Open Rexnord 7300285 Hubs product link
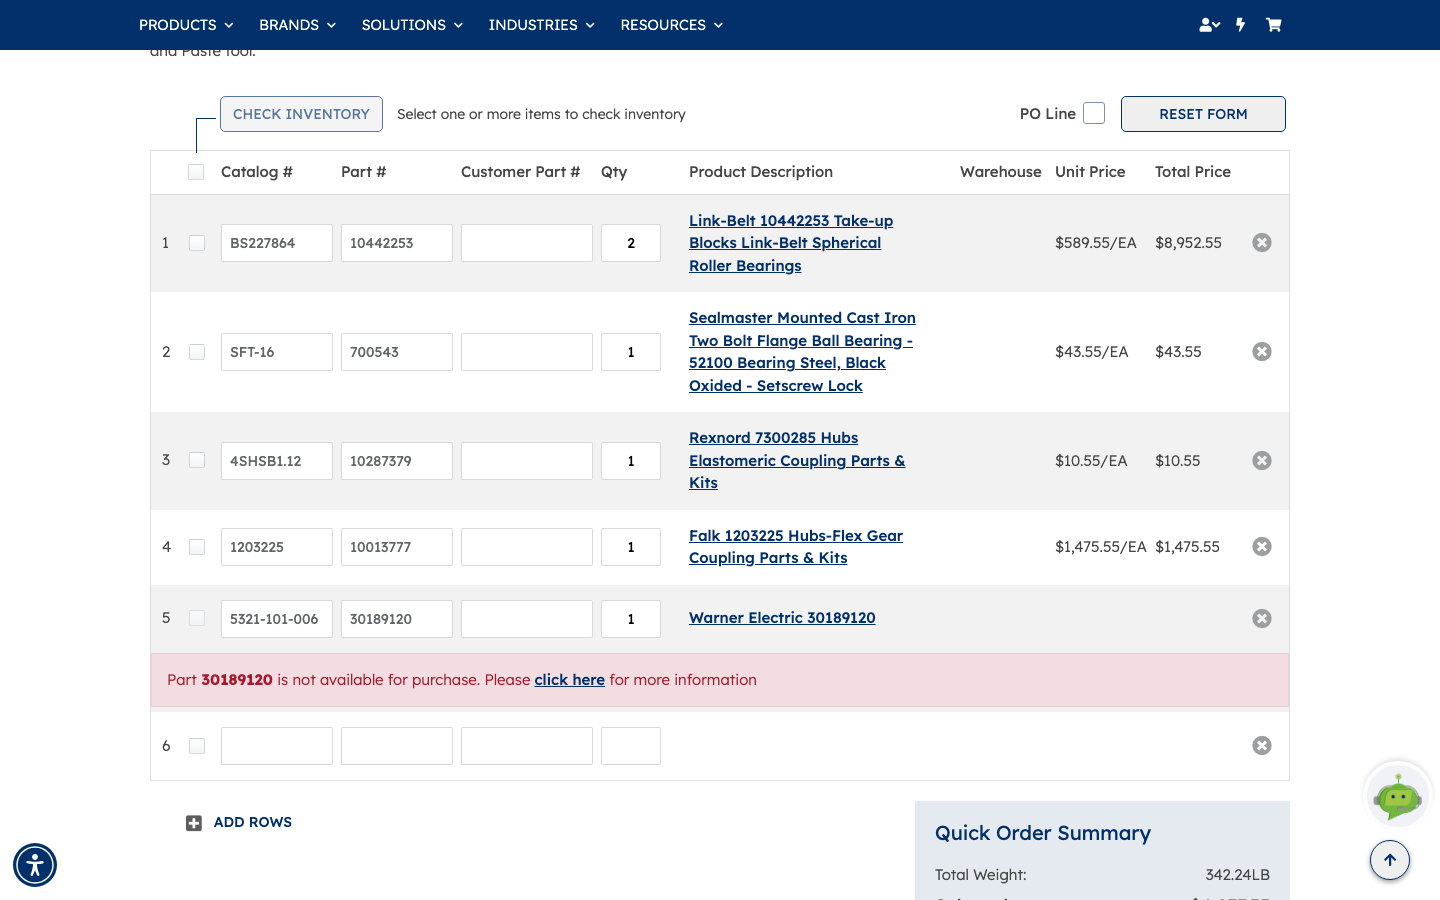1440x900 pixels. click(x=797, y=460)
